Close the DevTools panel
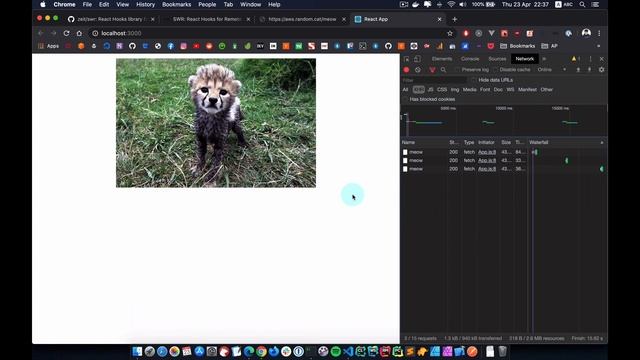The width and height of the screenshot is (640, 360). coord(602,59)
